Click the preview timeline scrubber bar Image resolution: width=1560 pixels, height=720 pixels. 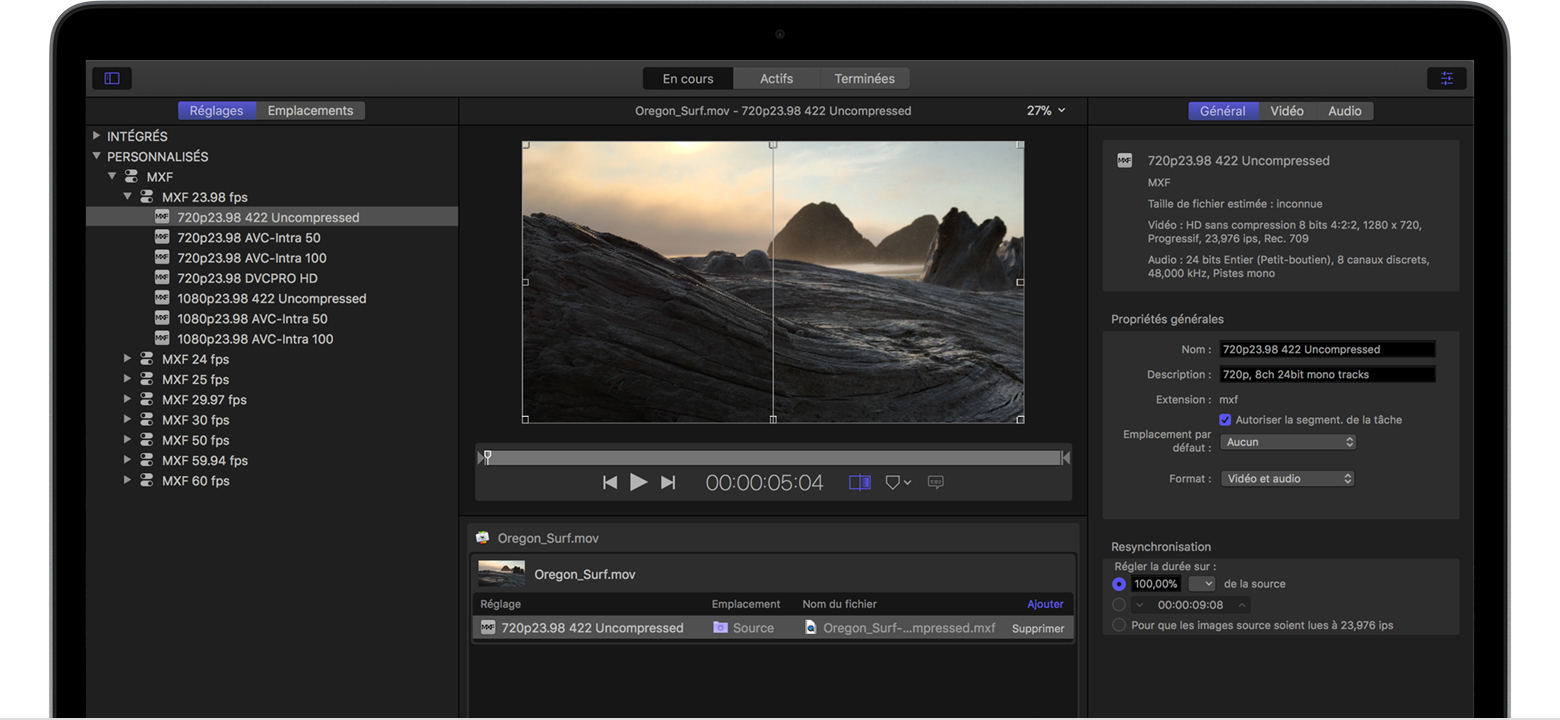click(x=772, y=458)
